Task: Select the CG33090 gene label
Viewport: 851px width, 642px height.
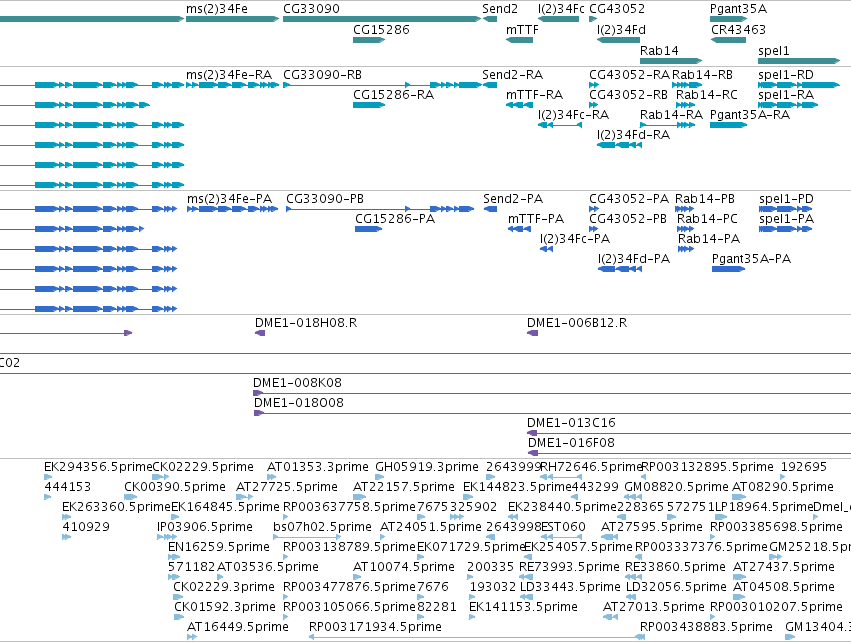Action: click(311, 9)
